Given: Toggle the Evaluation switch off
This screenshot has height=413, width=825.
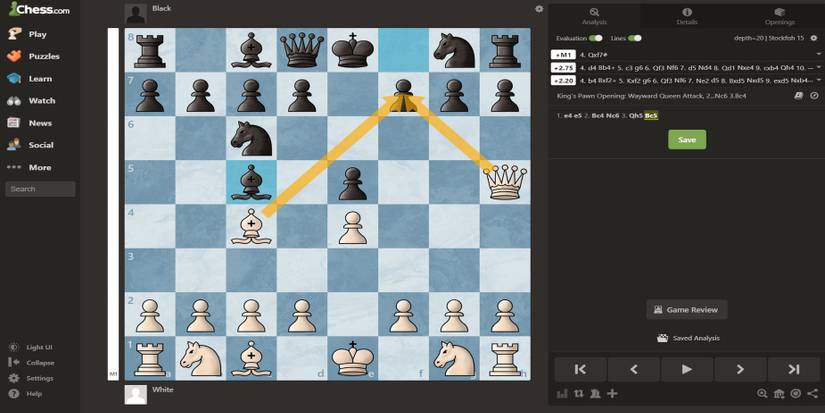Looking at the screenshot, I should coord(596,38).
